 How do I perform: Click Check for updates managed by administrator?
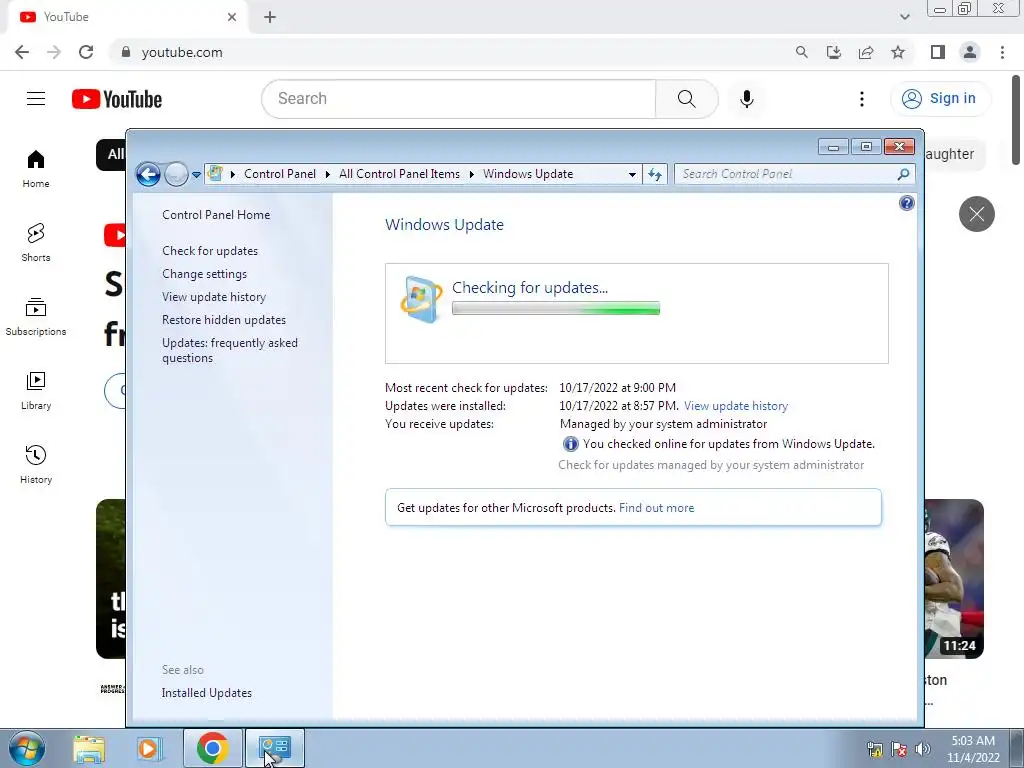pyautogui.click(x=711, y=465)
